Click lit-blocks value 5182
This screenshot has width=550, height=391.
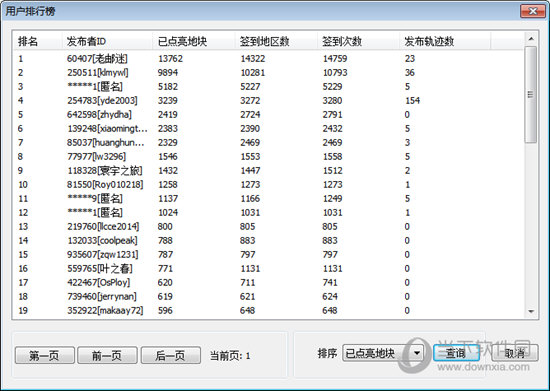point(168,87)
